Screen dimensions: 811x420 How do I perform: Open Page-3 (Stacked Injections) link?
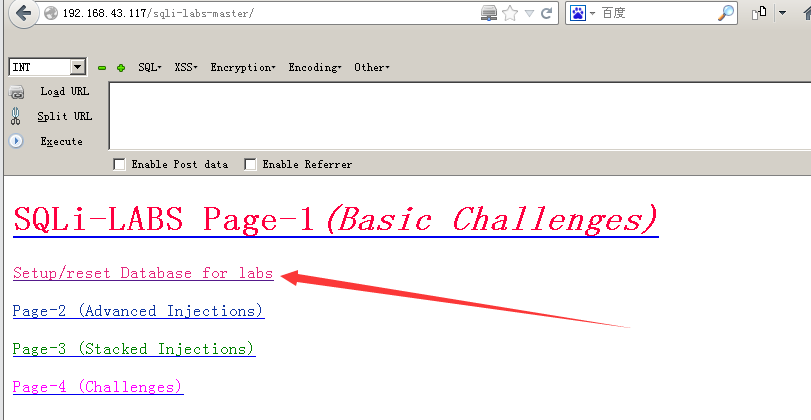point(134,349)
